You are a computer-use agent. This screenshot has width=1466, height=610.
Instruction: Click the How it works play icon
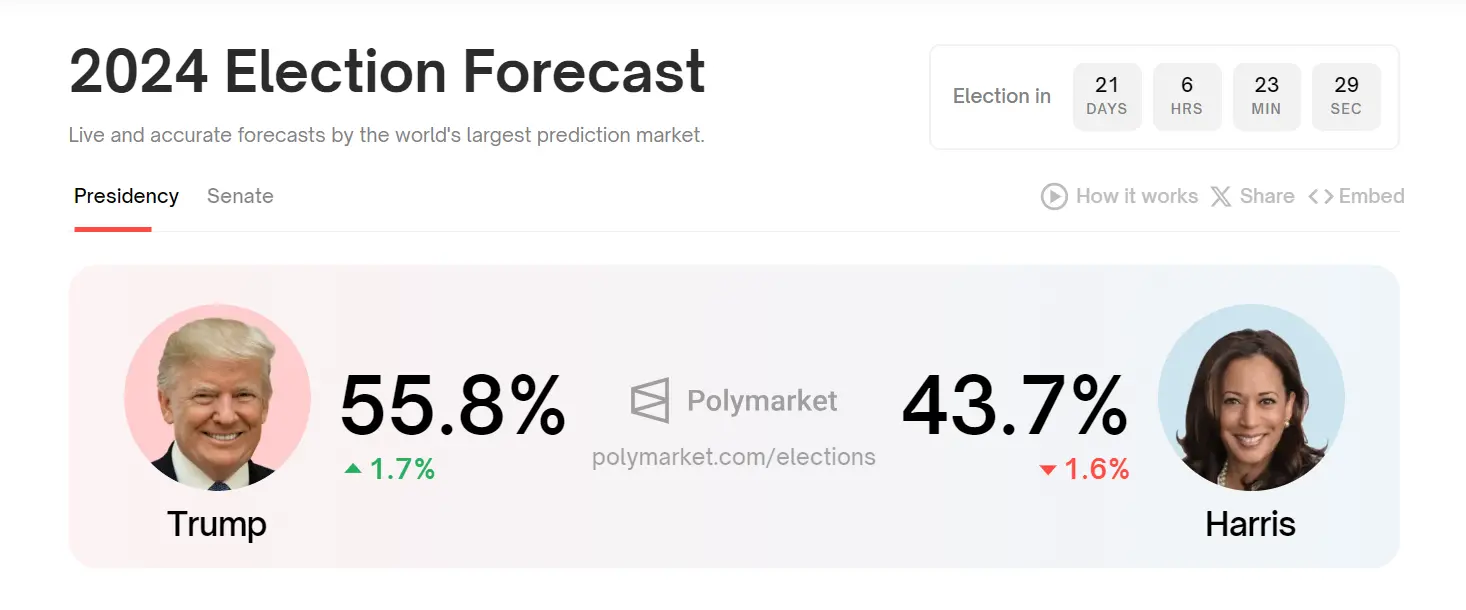click(x=1053, y=196)
